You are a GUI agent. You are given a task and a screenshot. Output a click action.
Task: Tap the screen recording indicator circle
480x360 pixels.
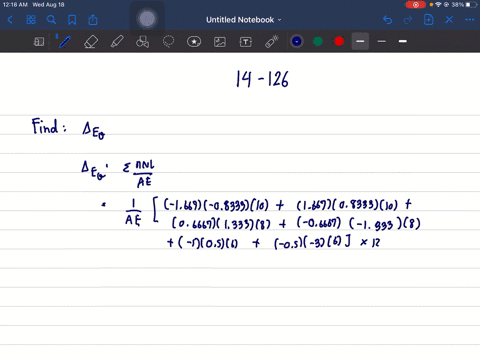pyautogui.click(x=147, y=19)
